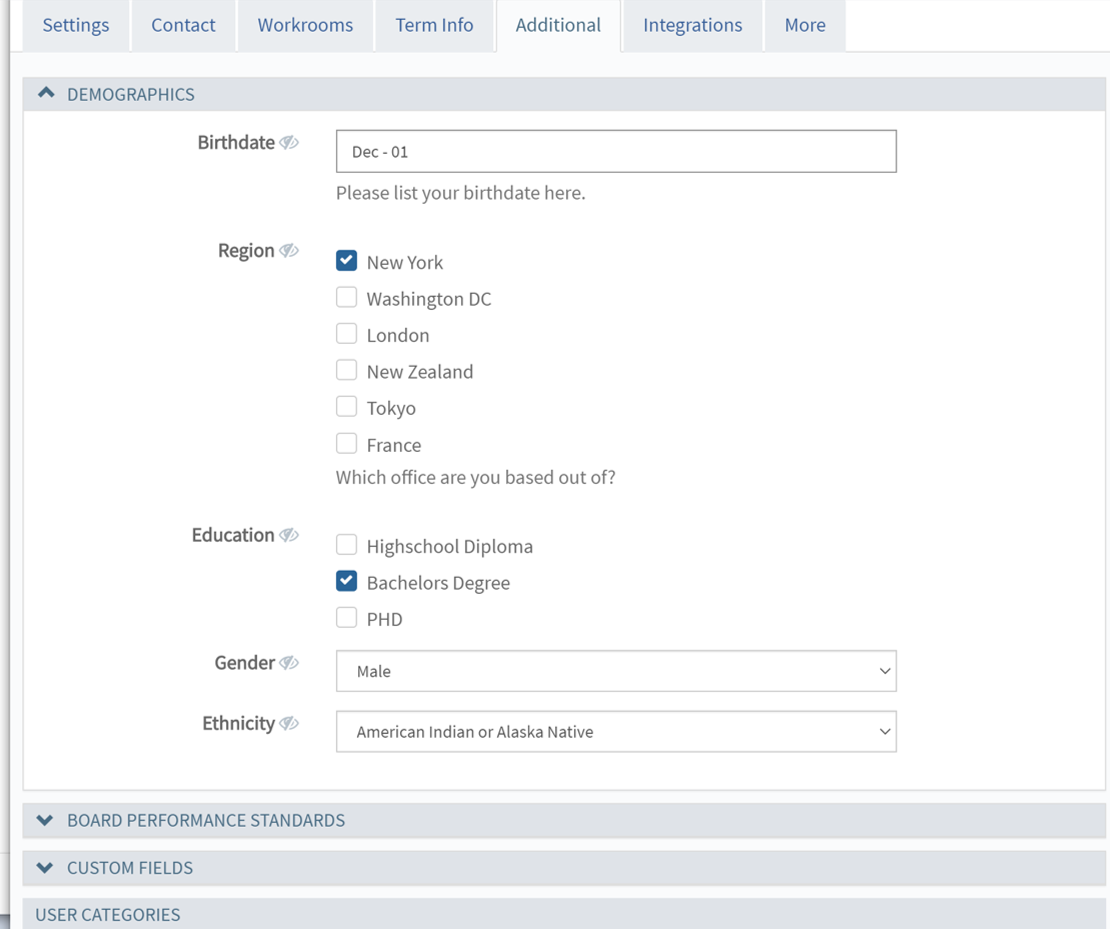Uncheck the Bachelors Degree checkbox
This screenshot has height=929, width=1110.
pos(346,582)
